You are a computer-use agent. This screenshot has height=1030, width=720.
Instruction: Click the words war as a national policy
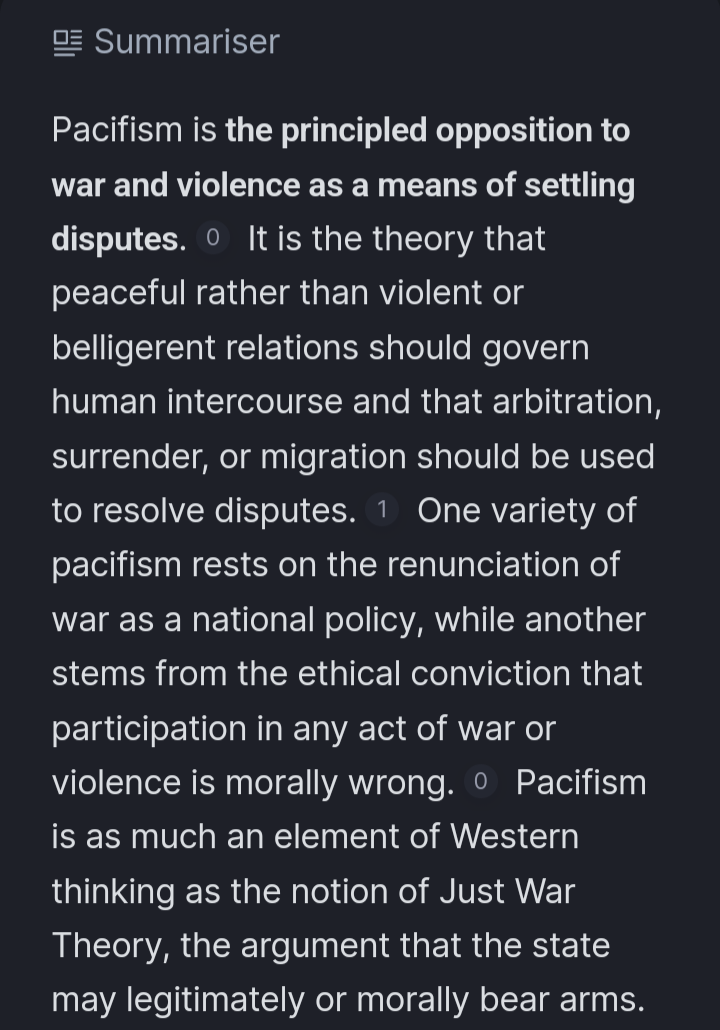click(238, 620)
